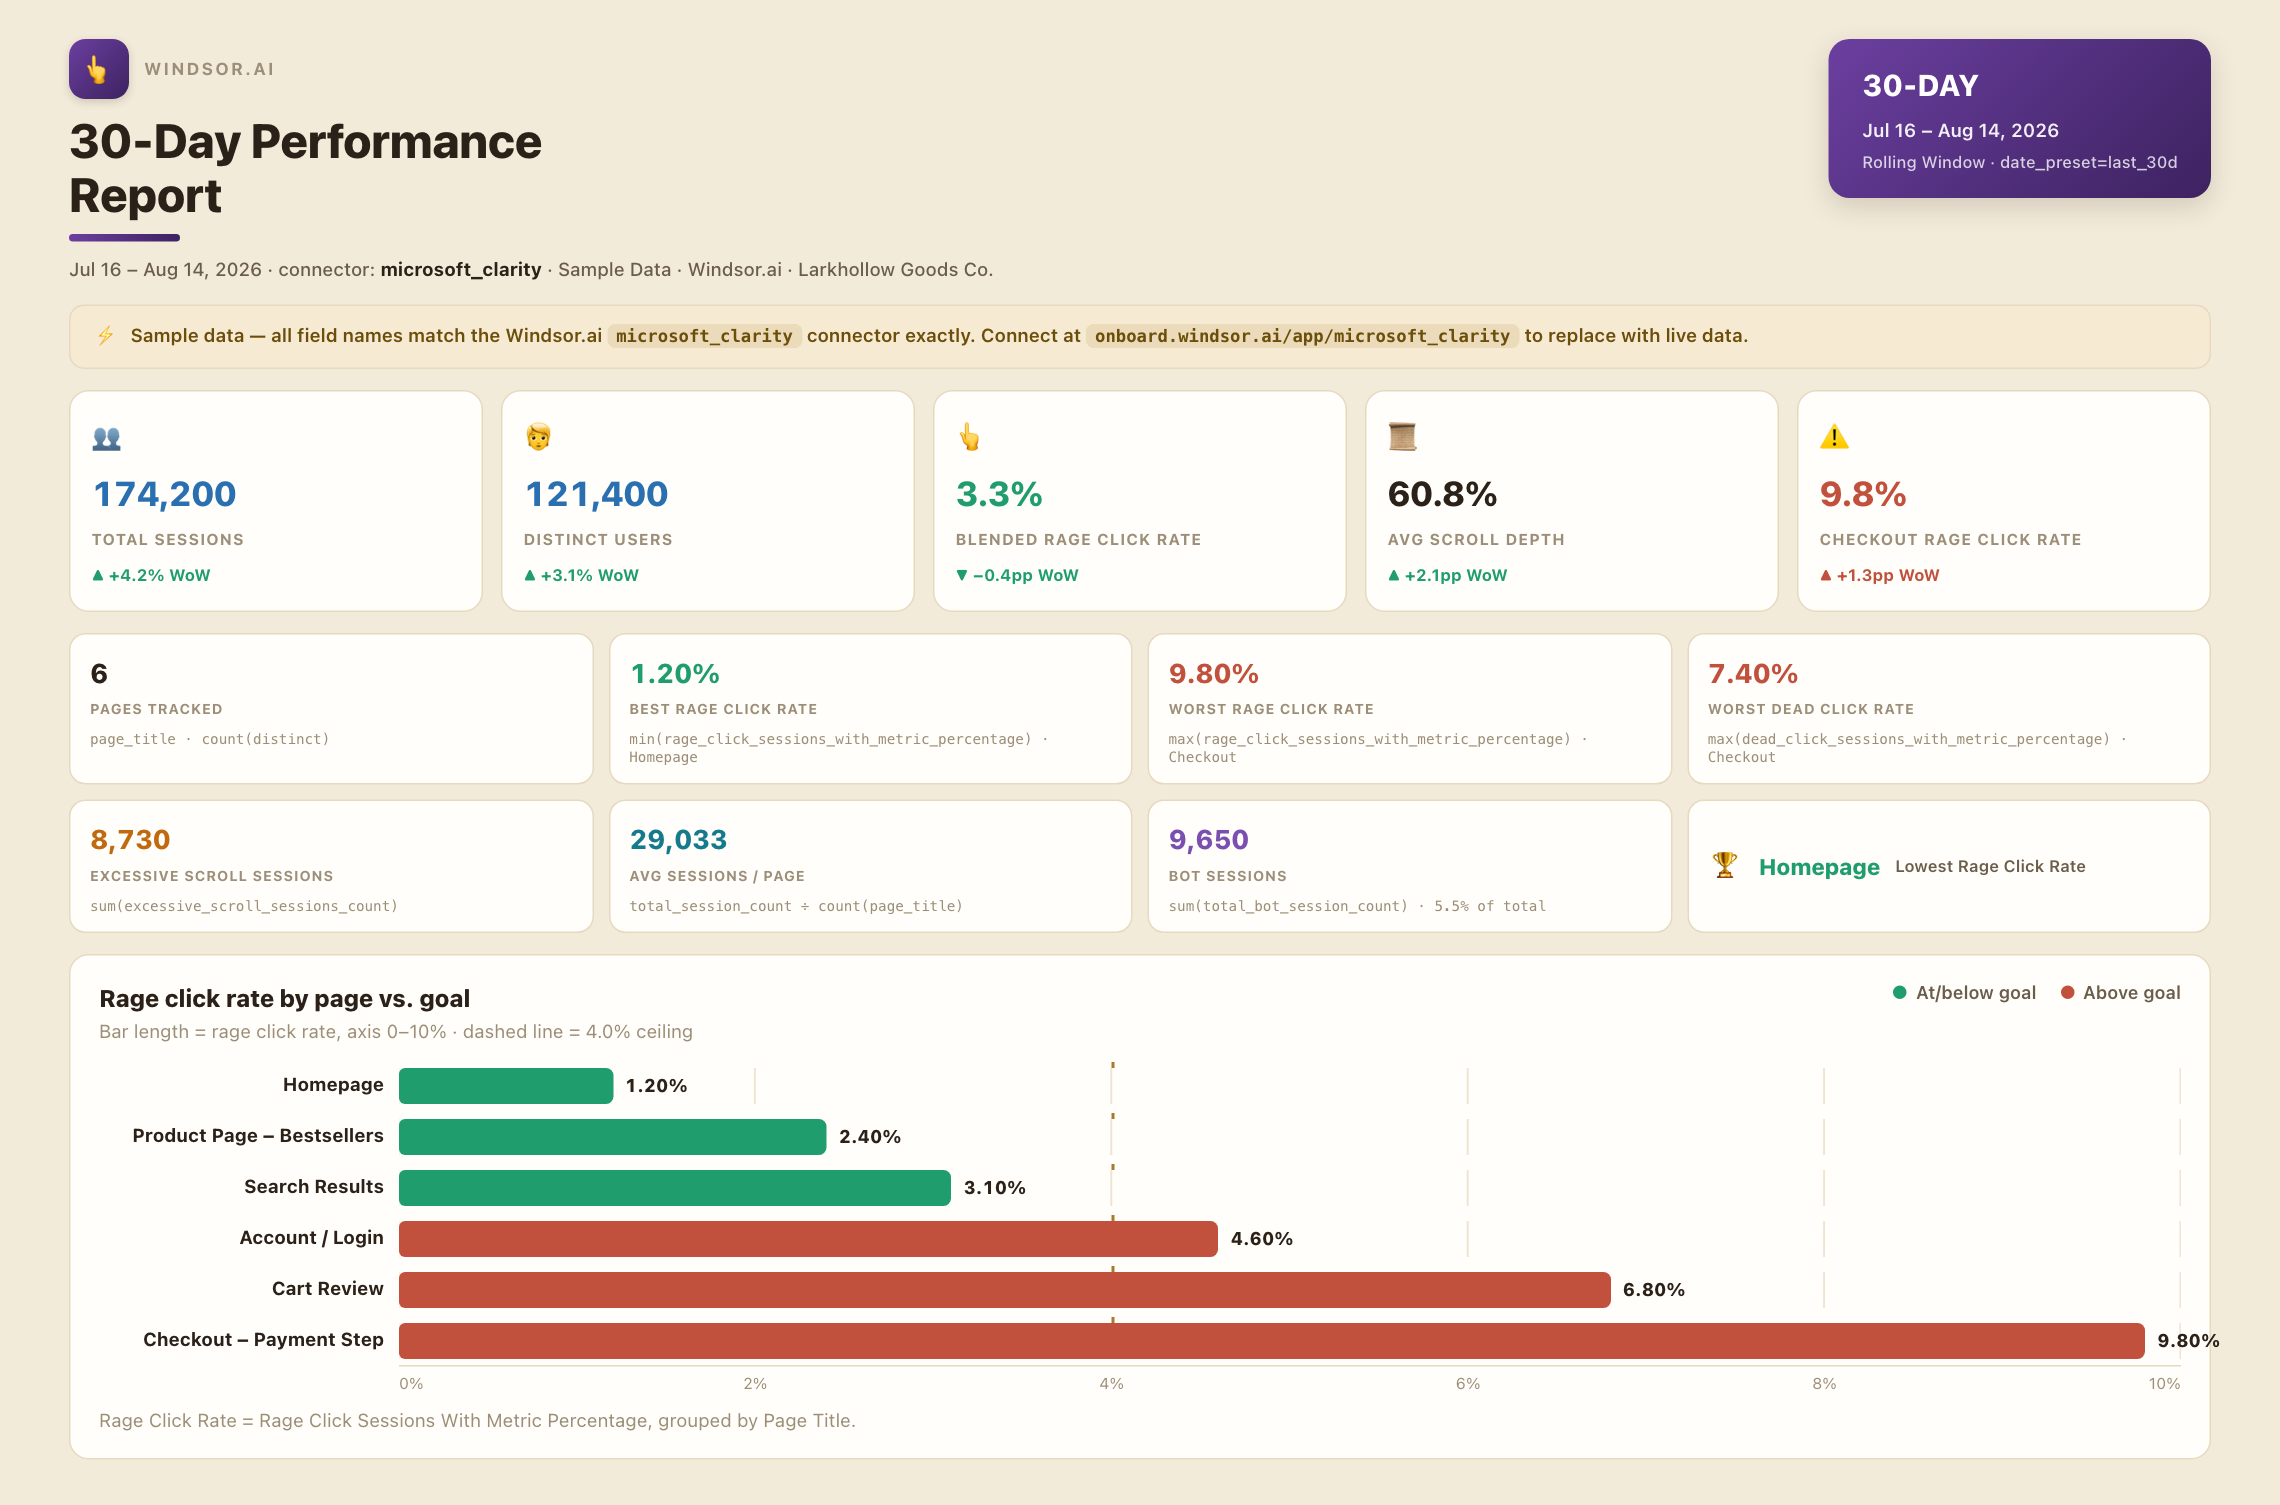The width and height of the screenshot is (2280, 1505).
Task: Click the 29,033 avg sessions per page value
Action: (x=678, y=840)
